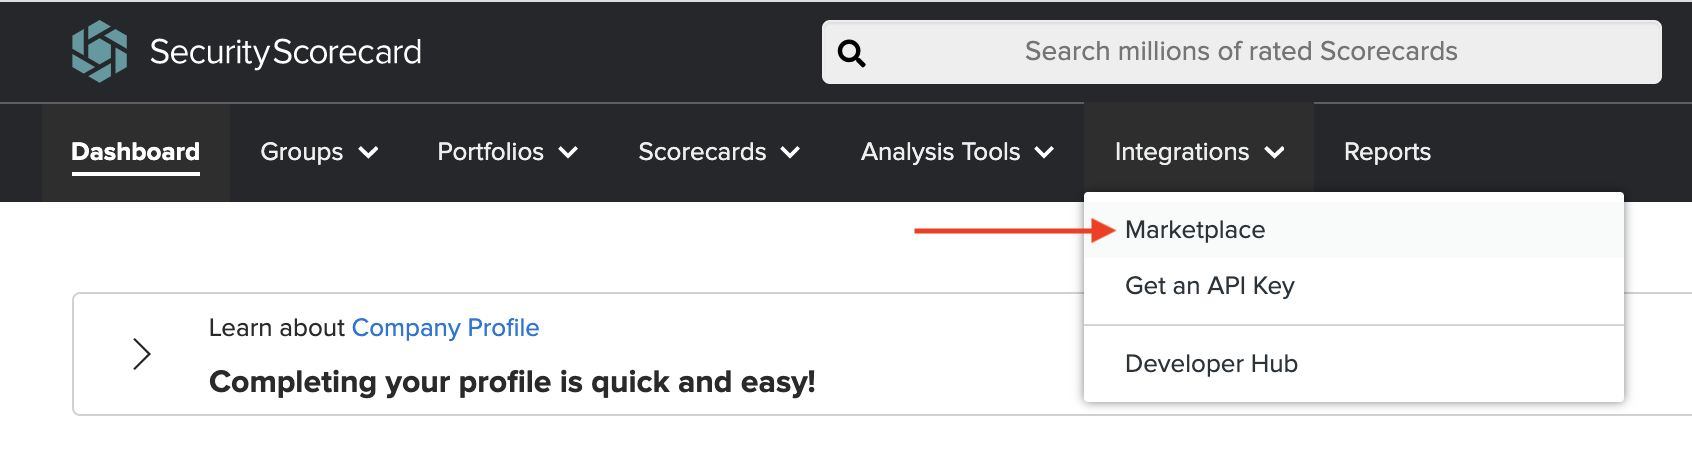
Task: Open the Portfolios dropdown menu
Action: click(x=508, y=152)
